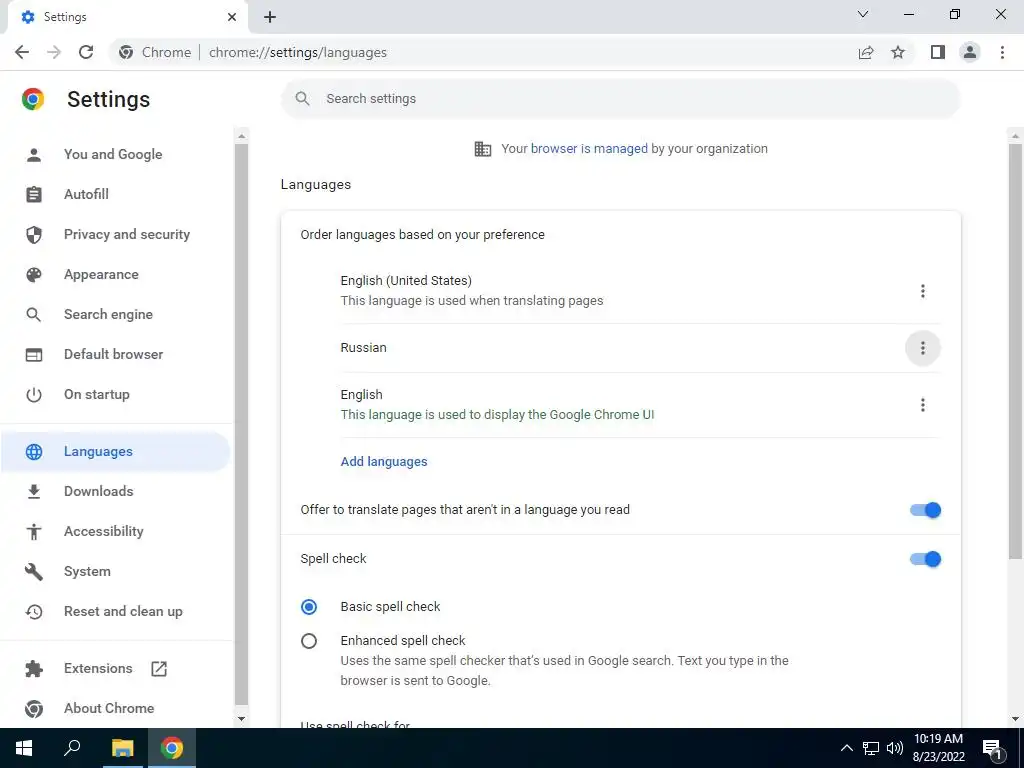
Task: Click the main page scrollbar thumb
Action: (1015, 351)
